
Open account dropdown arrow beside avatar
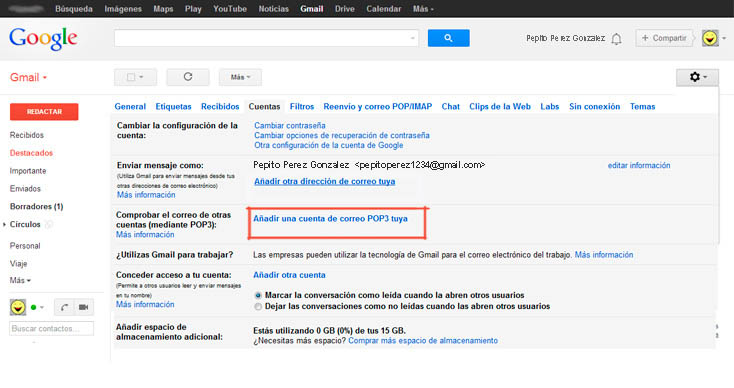(x=724, y=38)
